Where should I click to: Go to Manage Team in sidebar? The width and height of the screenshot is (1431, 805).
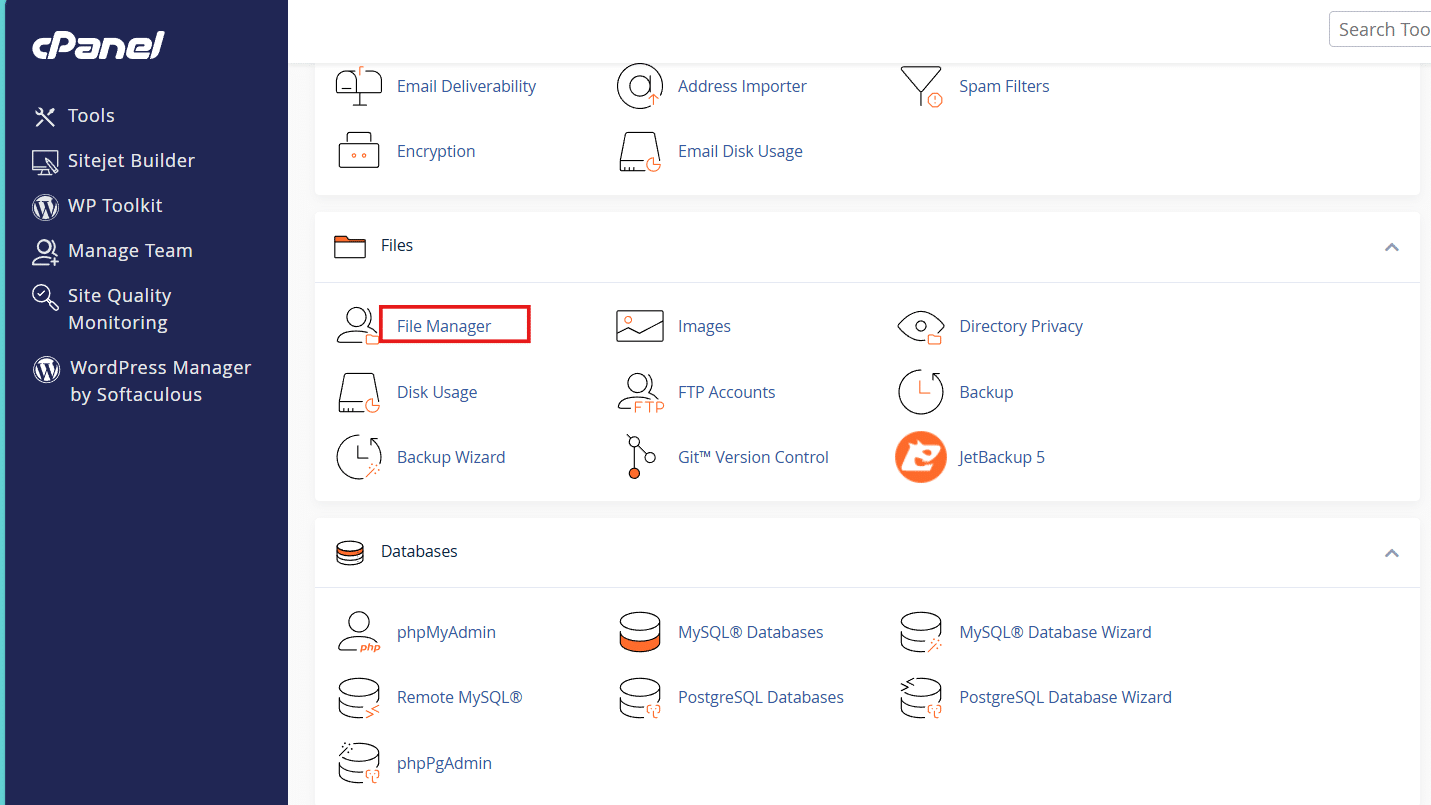(130, 251)
